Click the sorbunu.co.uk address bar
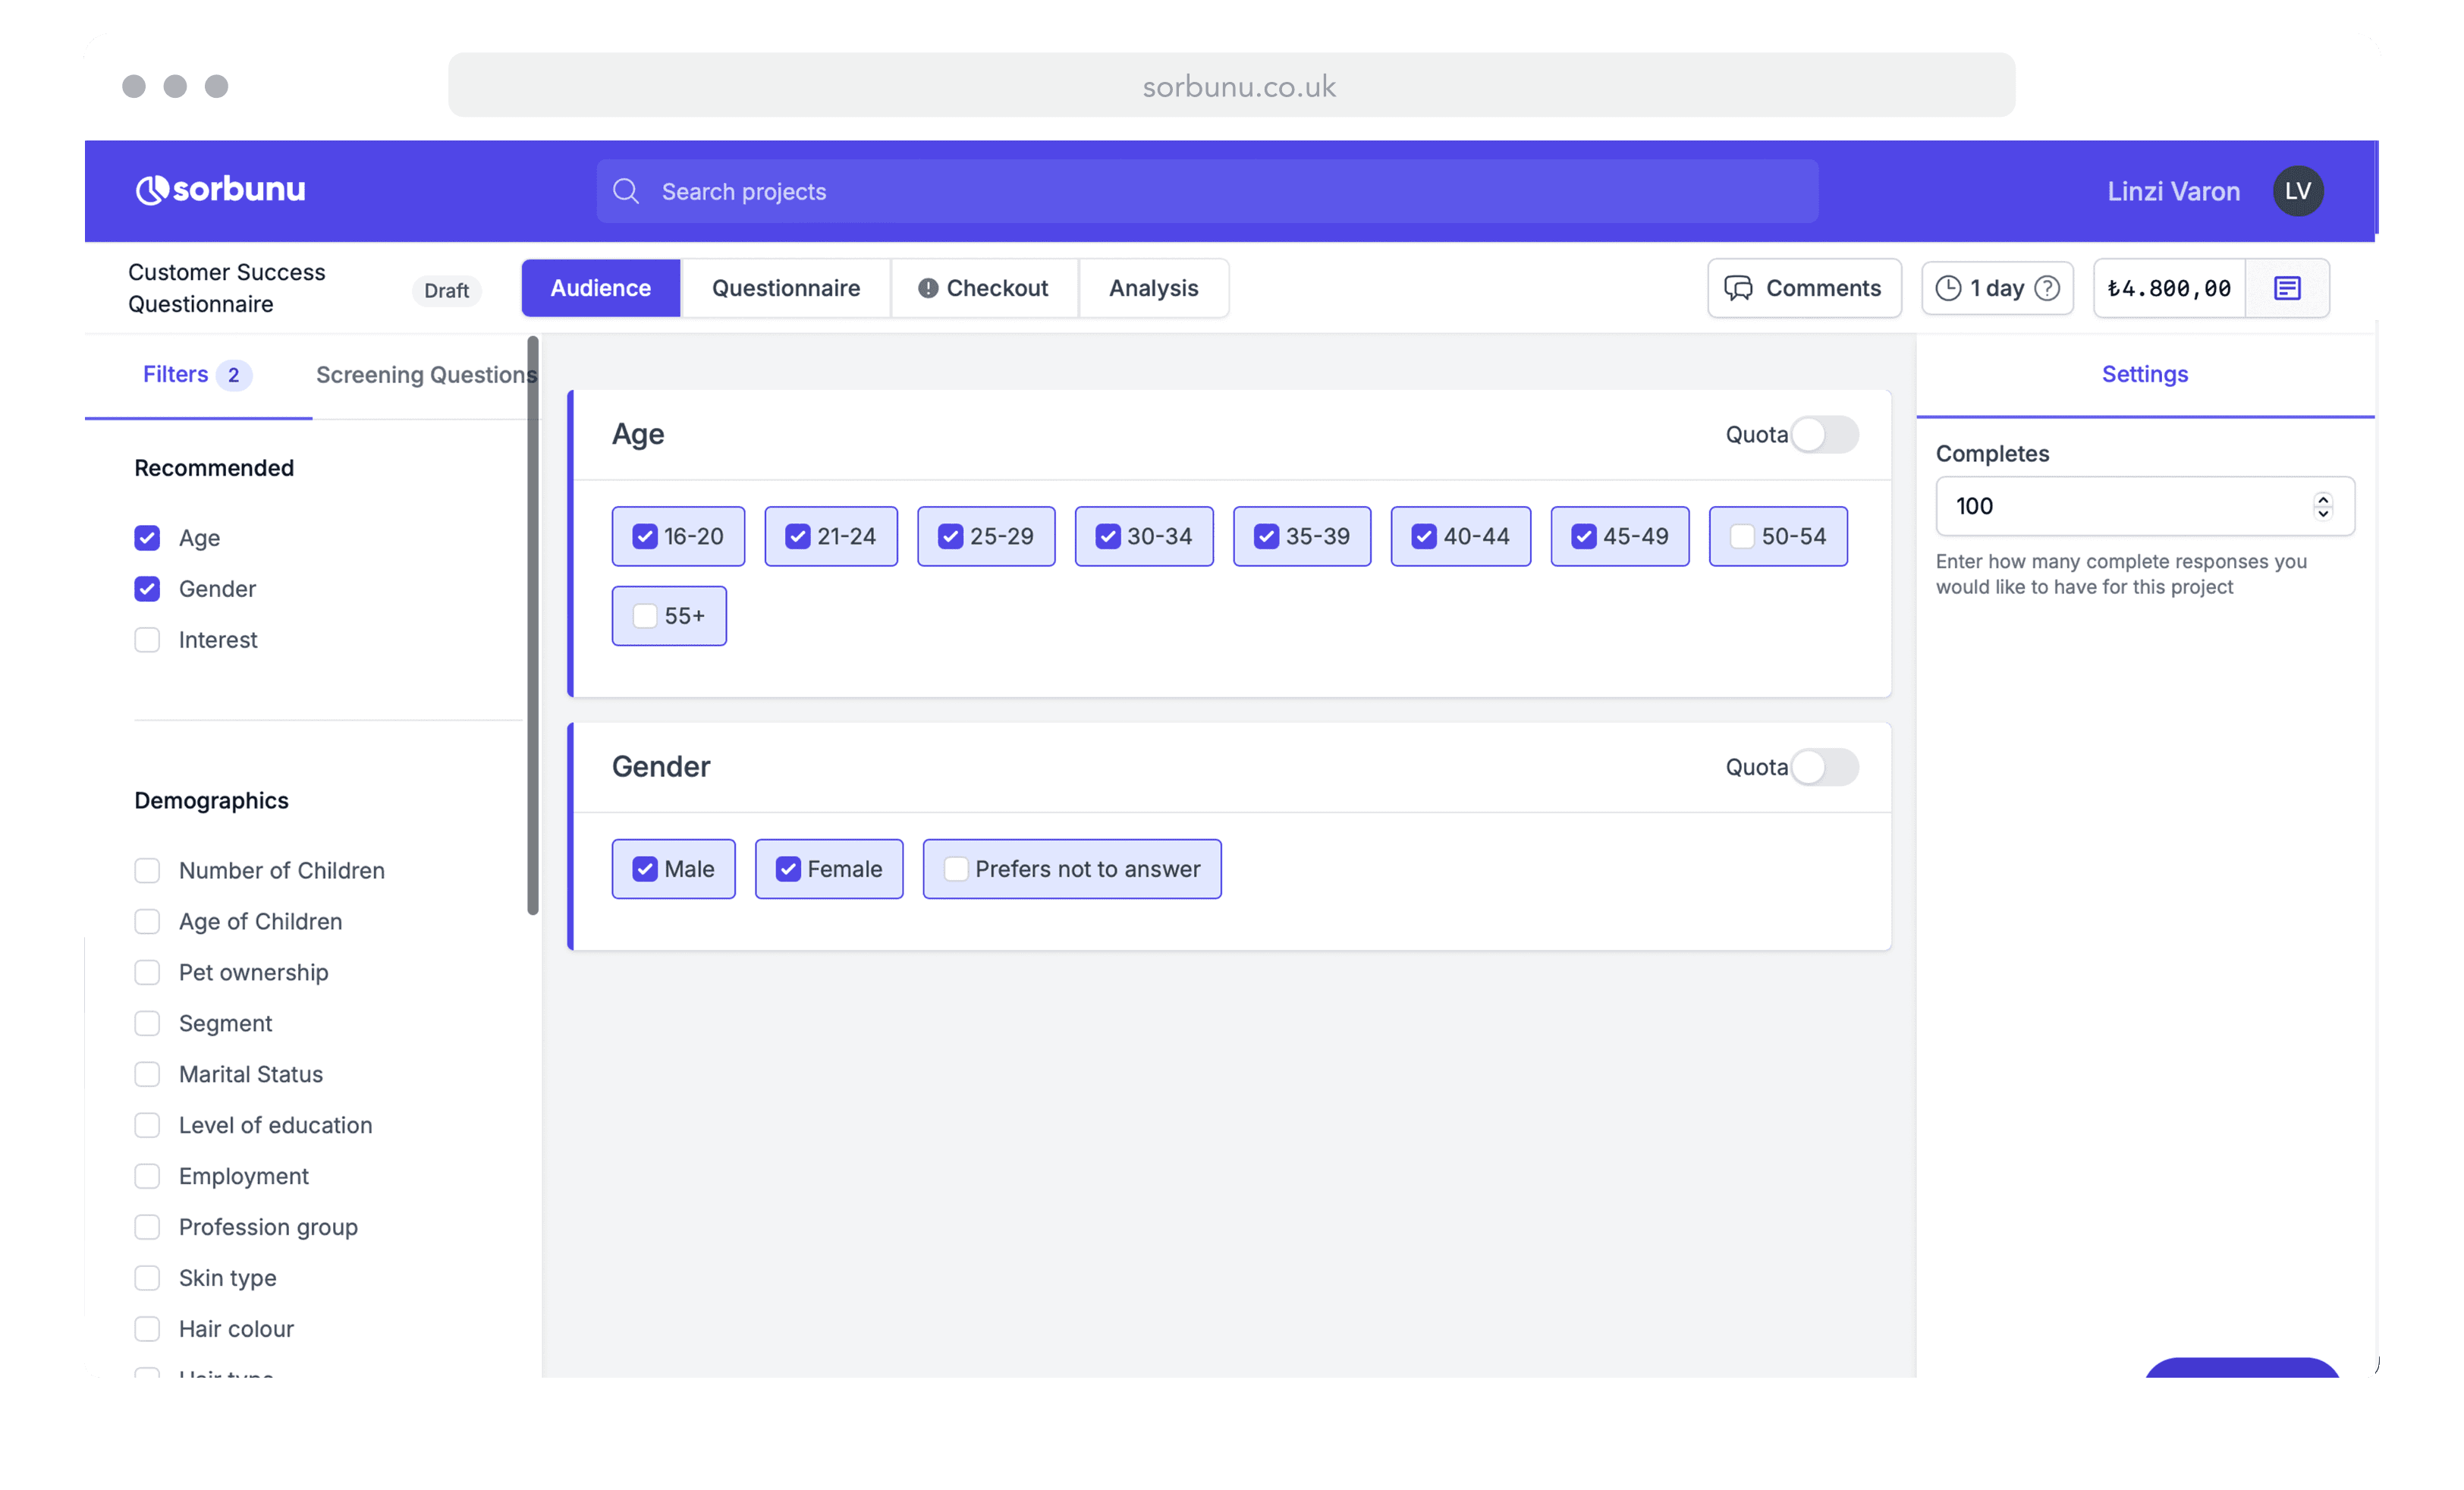This screenshot has height=1490, width=2464. click(x=1231, y=86)
